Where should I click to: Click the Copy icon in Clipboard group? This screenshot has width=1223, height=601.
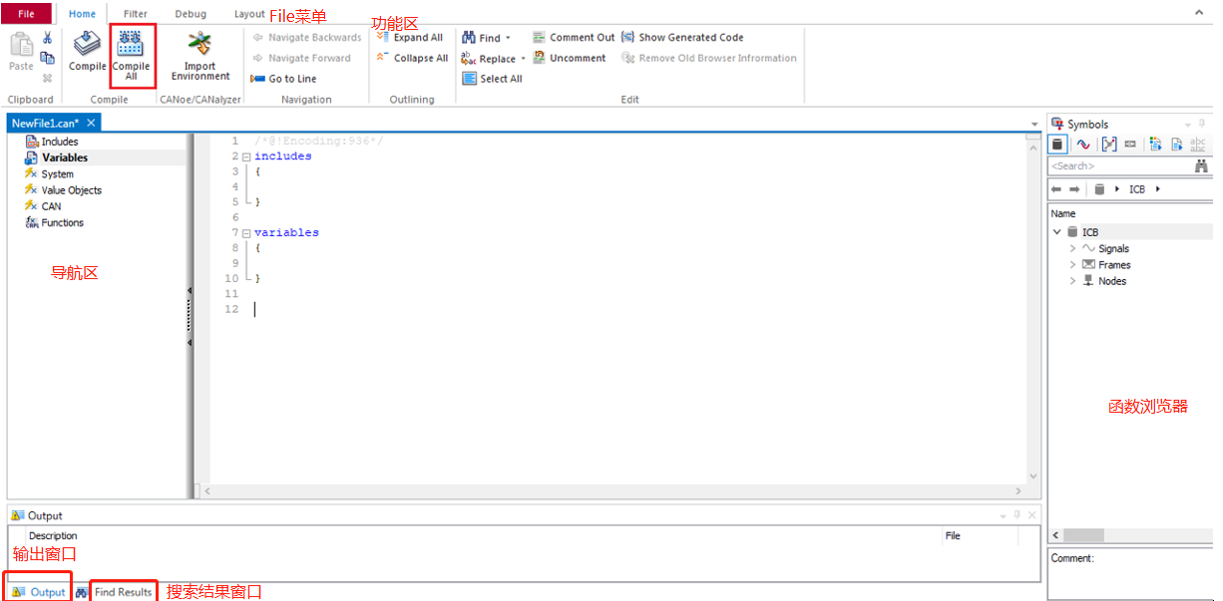point(47,58)
